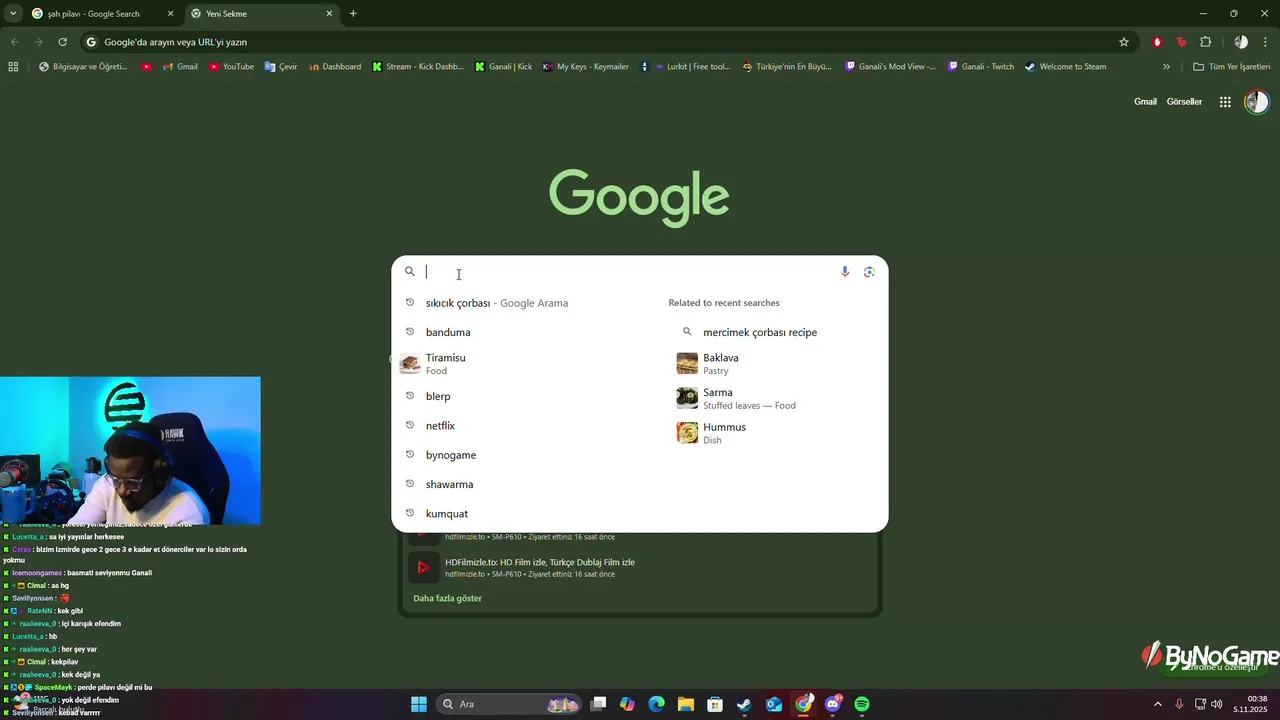Viewport: 1280px width, 720px height.
Task: Open File Explorer from taskbar
Action: point(685,704)
